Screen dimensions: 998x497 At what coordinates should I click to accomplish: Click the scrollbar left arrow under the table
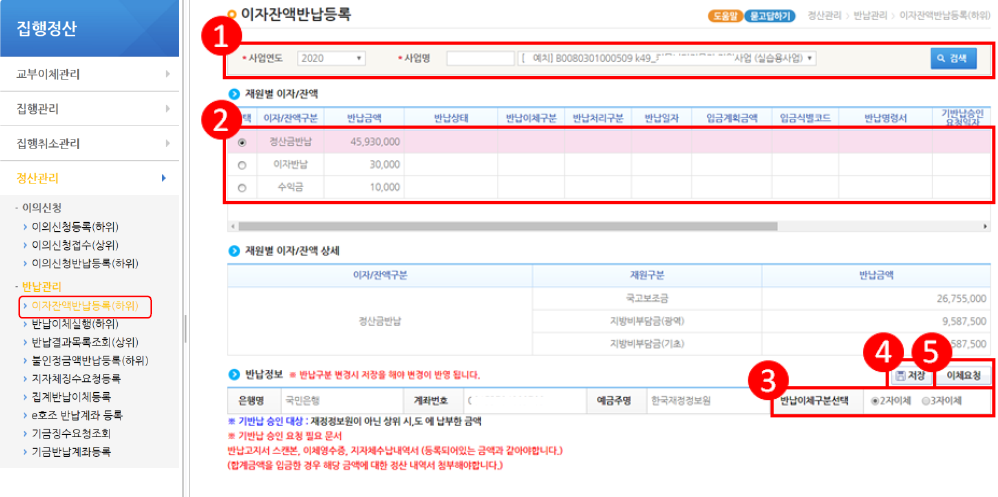232,226
